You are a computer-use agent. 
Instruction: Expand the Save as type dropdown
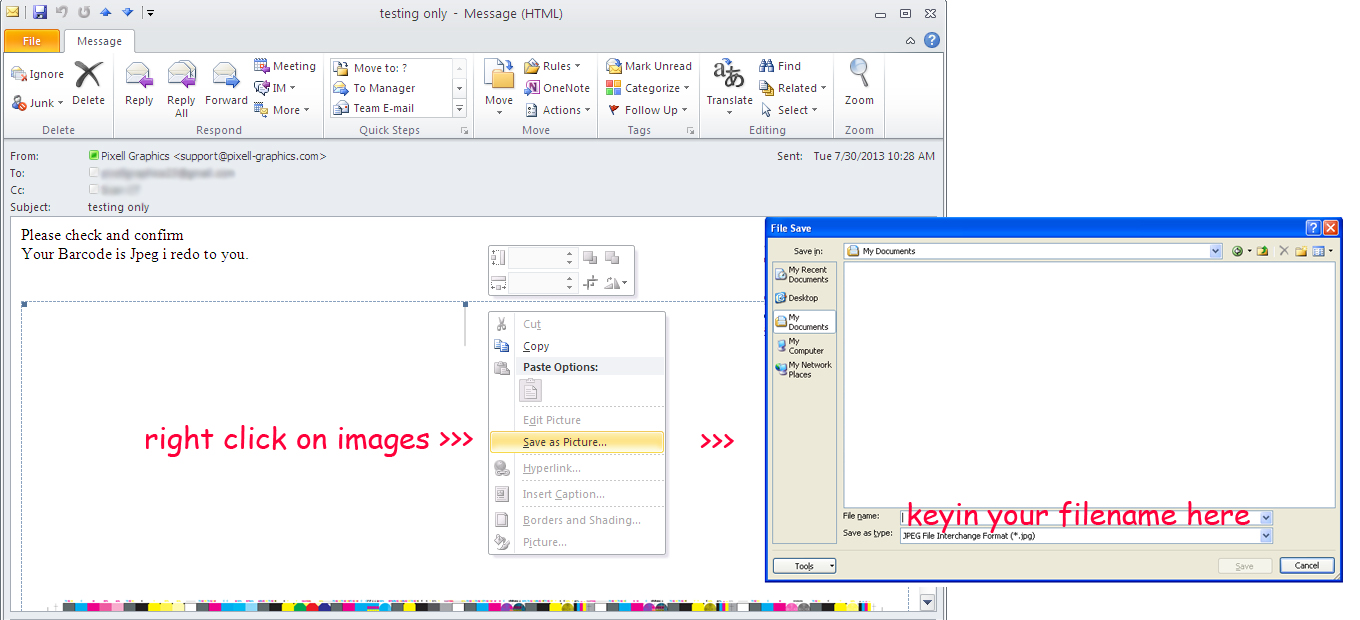(1266, 536)
